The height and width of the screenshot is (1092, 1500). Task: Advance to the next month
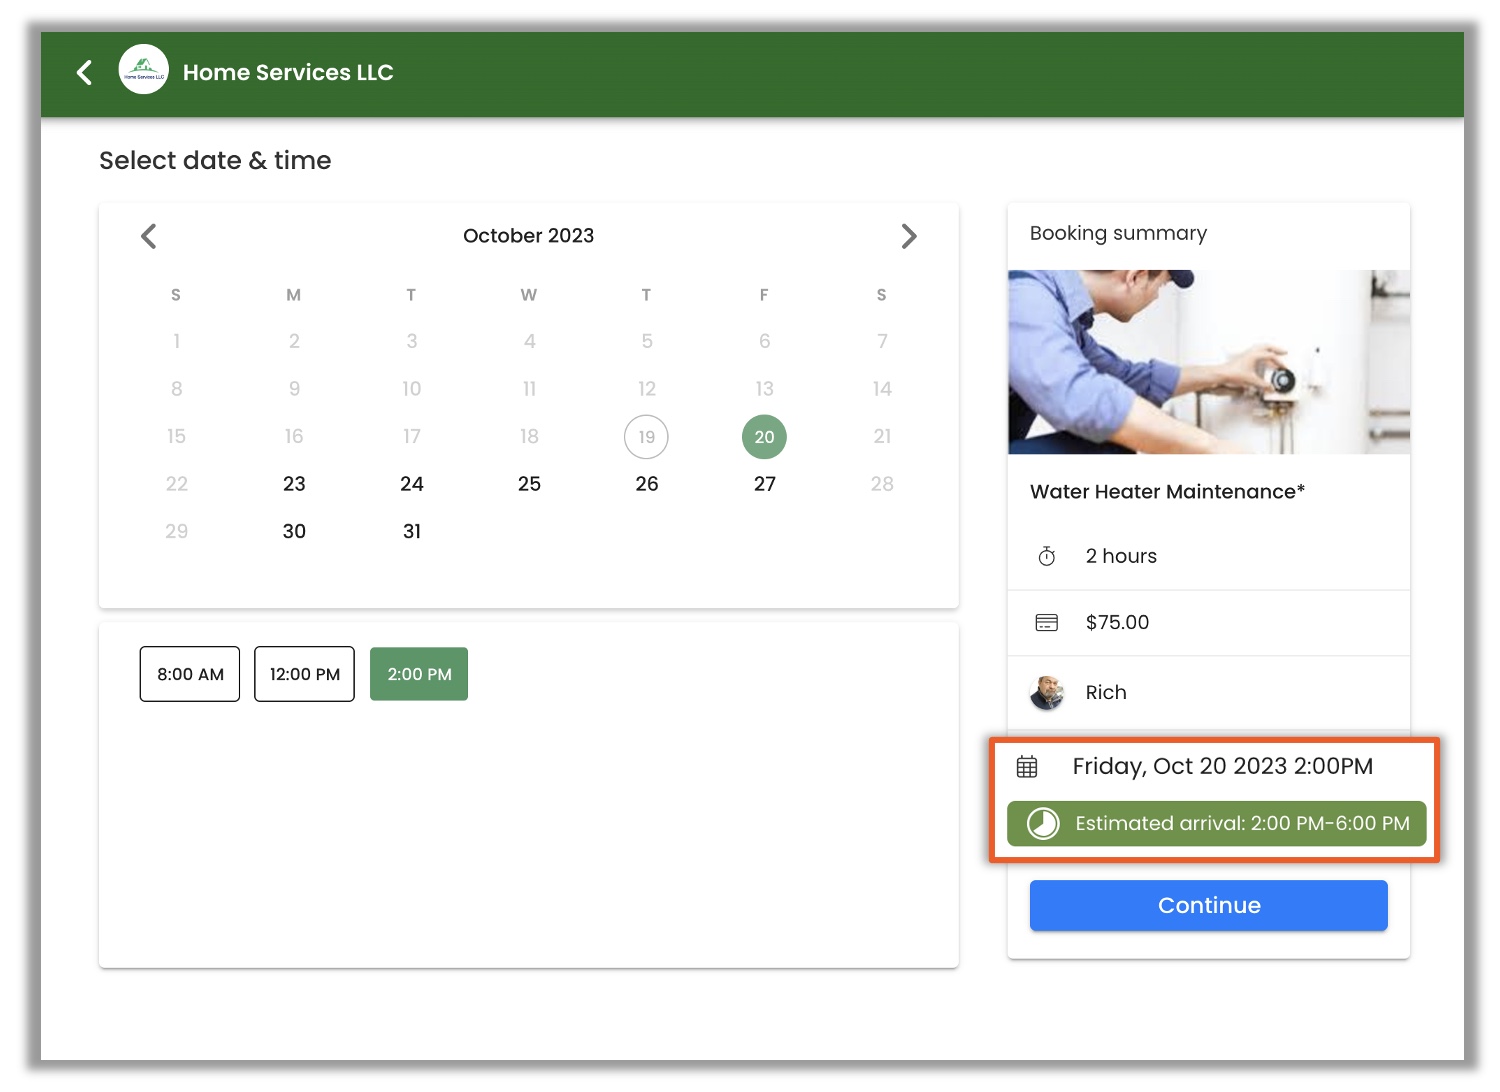coord(908,236)
